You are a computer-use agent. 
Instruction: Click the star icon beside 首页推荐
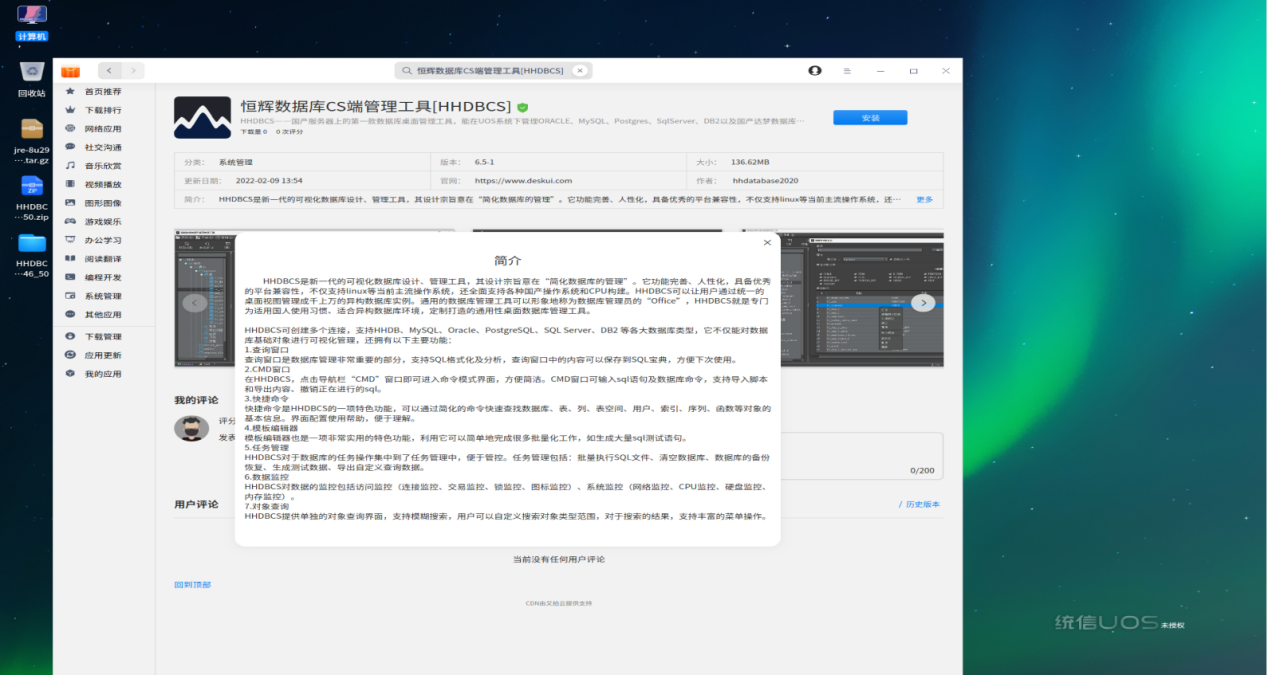point(70,91)
